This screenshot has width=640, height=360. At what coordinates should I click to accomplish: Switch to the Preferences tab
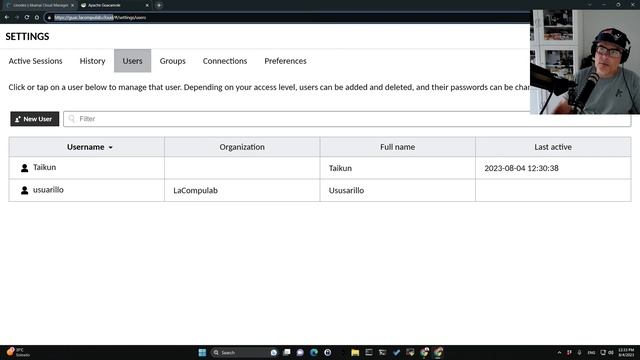click(285, 61)
